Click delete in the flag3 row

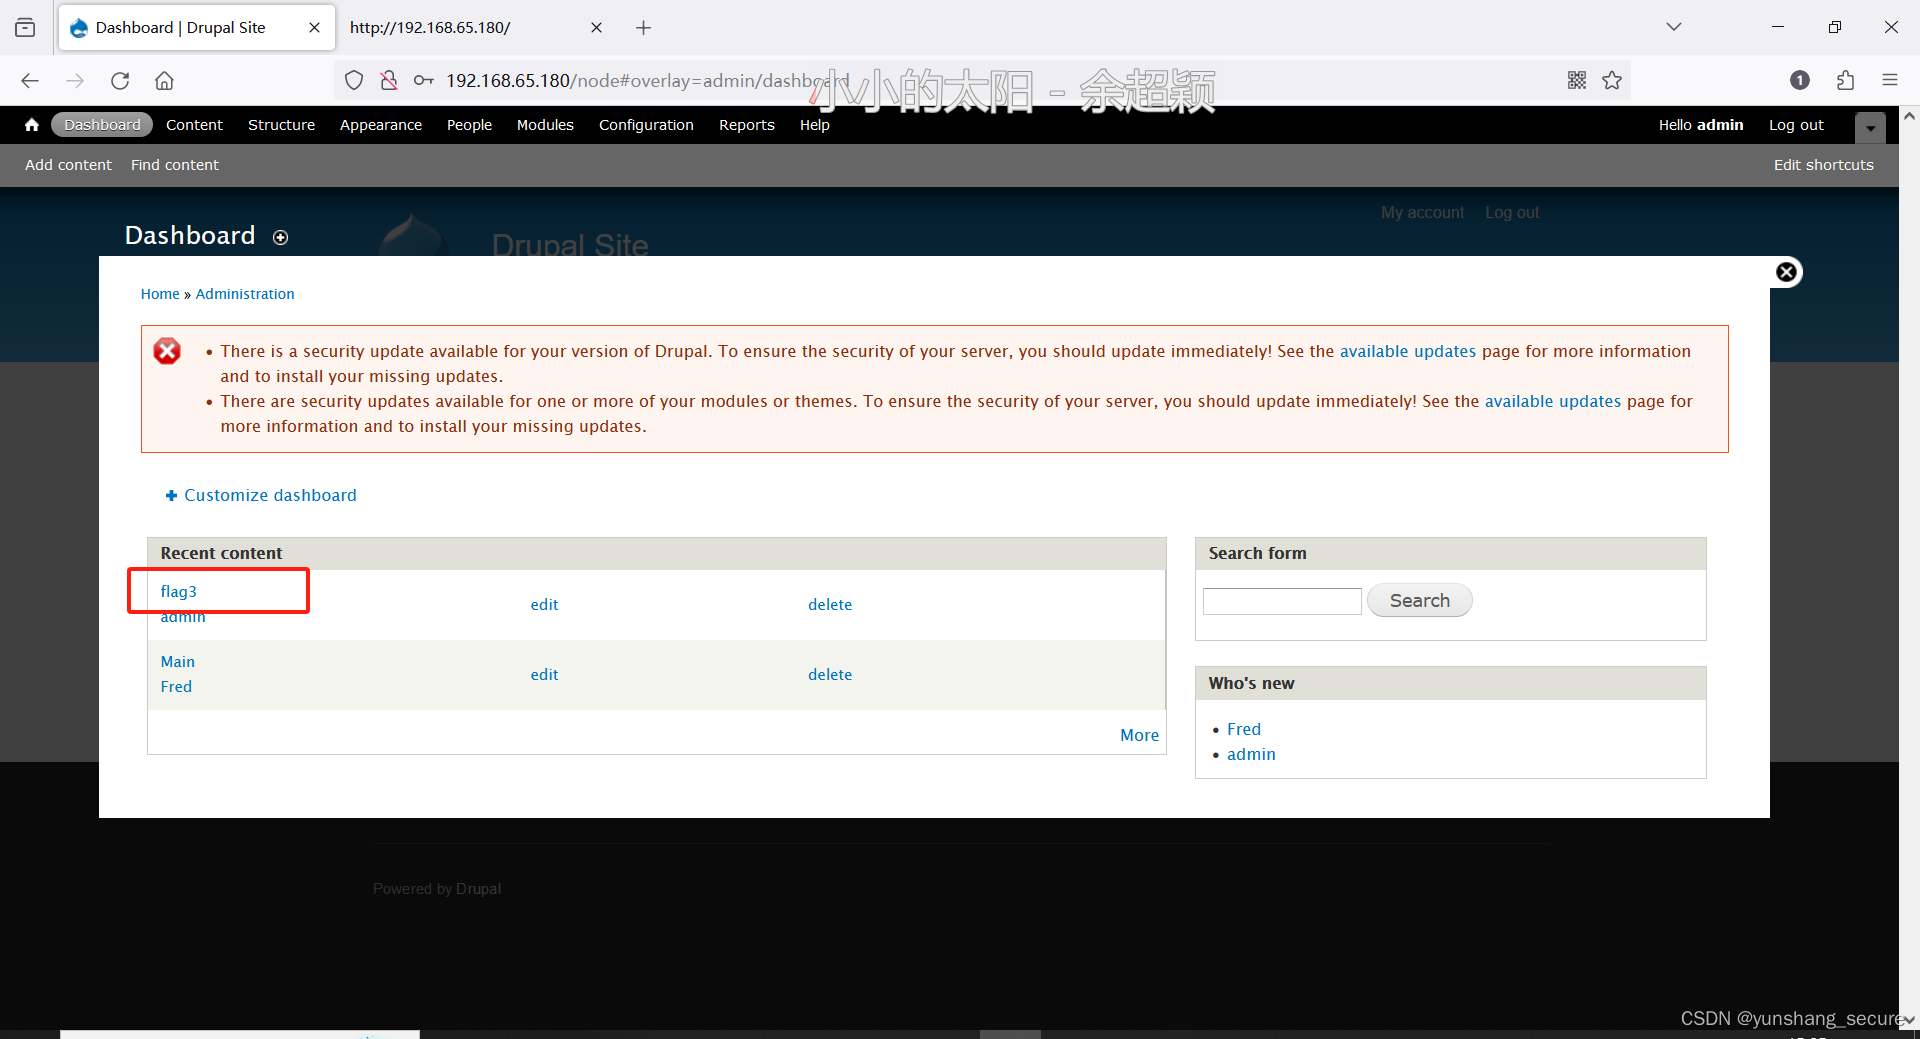830,604
